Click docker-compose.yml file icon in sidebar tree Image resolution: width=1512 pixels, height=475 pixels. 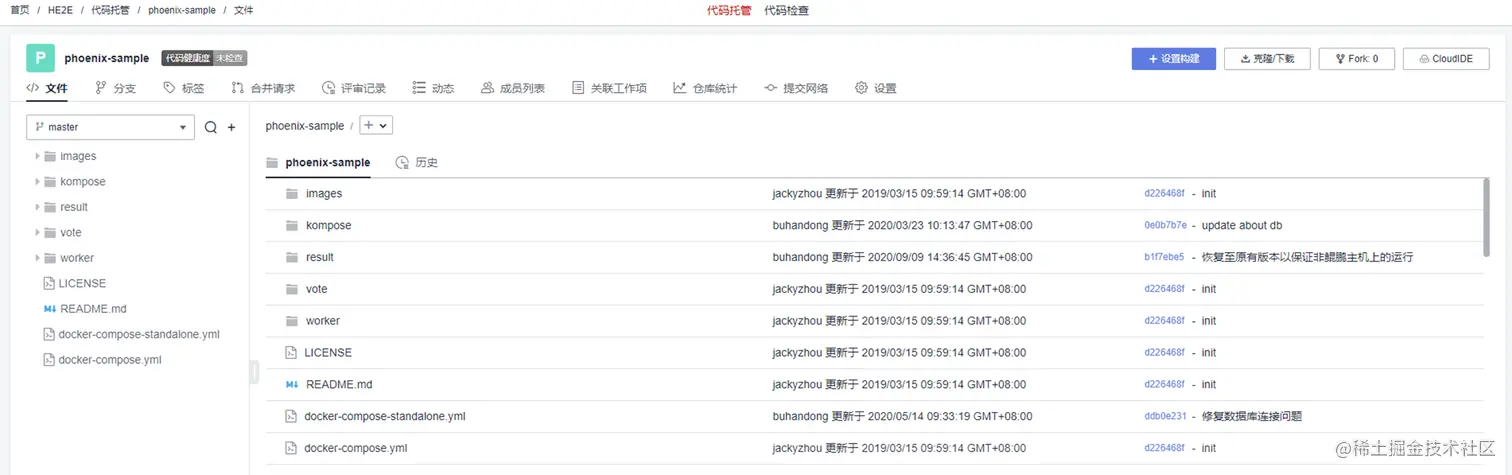(48, 360)
